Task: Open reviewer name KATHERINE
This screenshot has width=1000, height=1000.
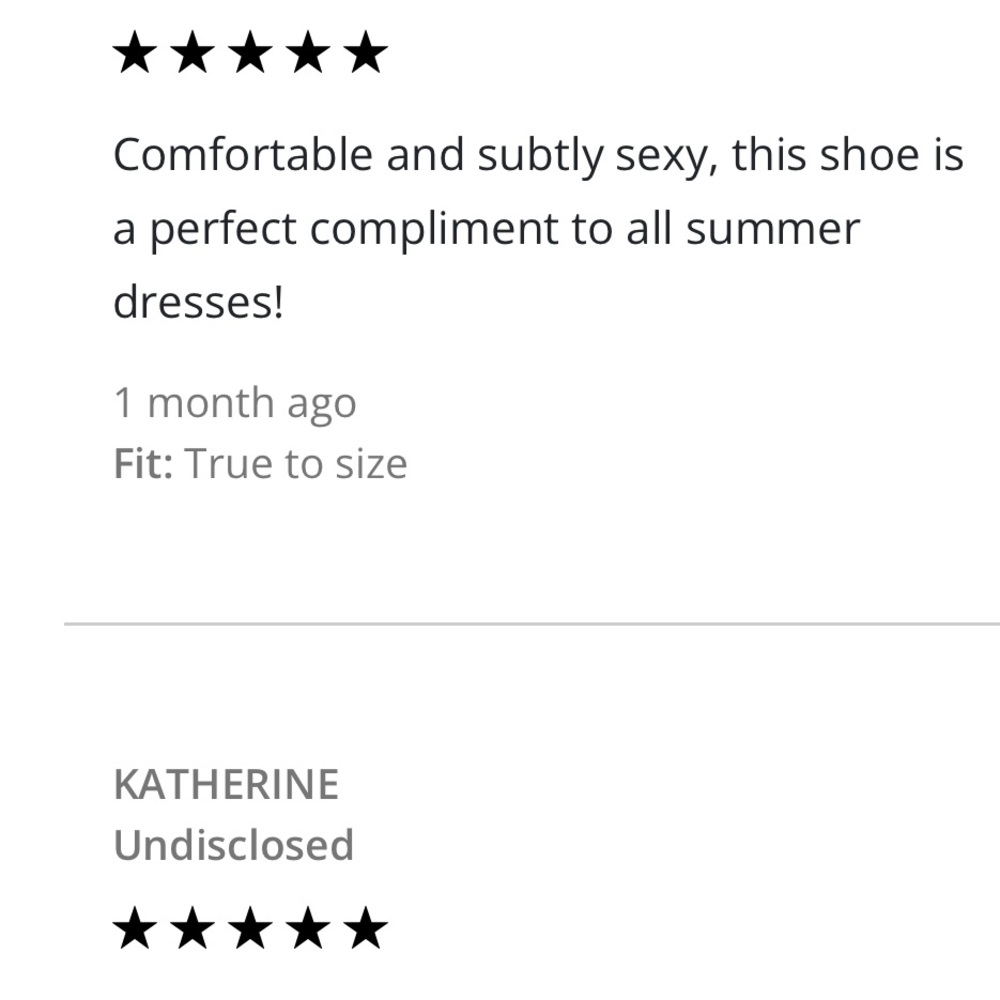Action: pos(226,785)
